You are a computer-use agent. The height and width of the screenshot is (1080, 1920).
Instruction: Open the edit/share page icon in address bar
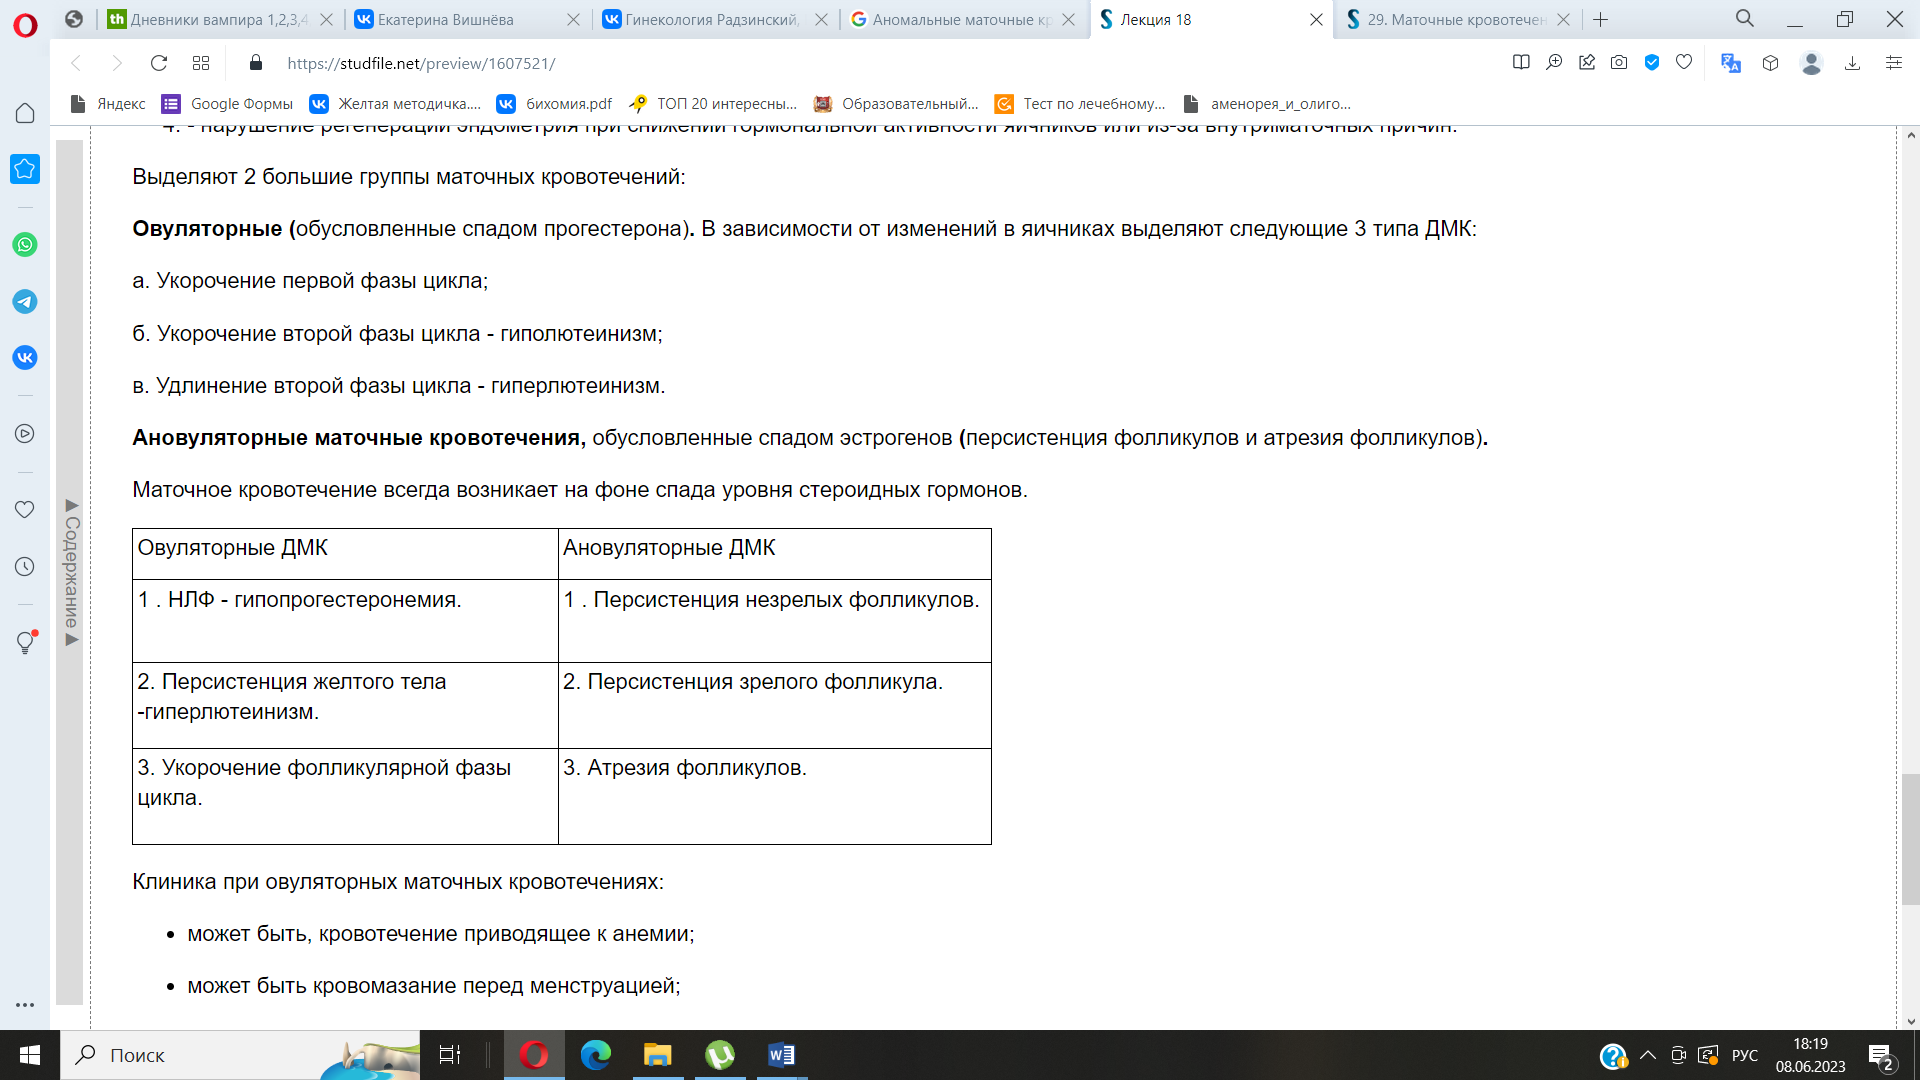pyautogui.click(x=1587, y=62)
